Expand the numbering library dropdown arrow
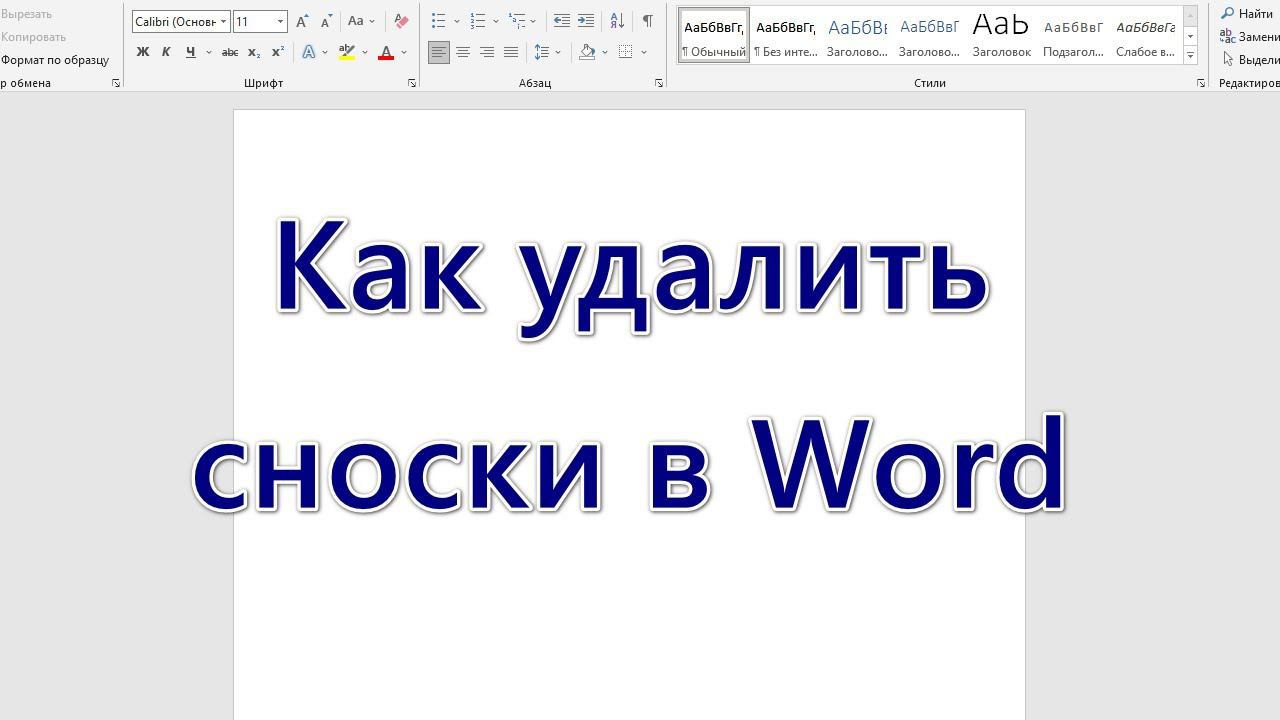Screen dimensions: 1280x720 (496, 21)
